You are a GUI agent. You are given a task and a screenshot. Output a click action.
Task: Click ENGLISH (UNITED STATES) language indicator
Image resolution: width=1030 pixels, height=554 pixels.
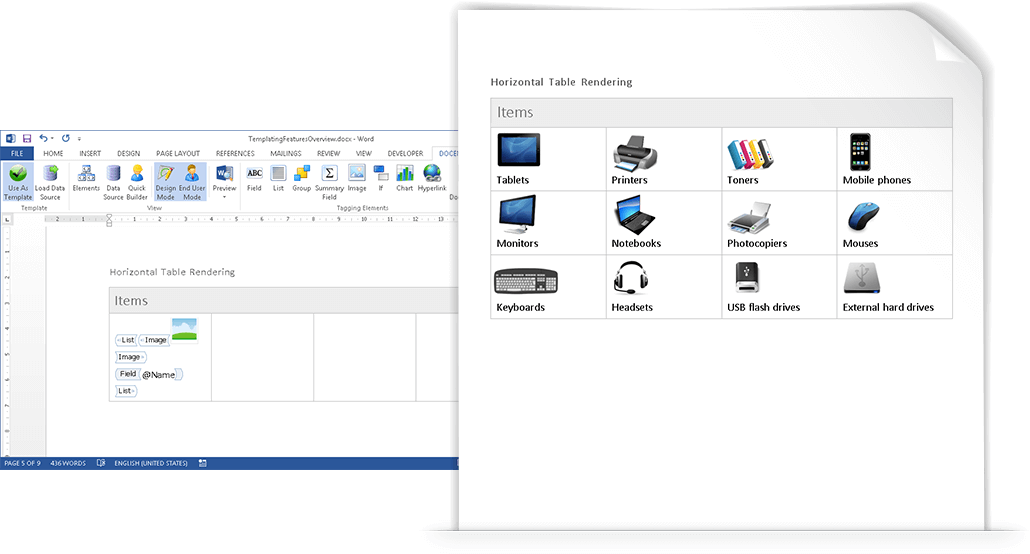pyautogui.click(x=151, y=463)
